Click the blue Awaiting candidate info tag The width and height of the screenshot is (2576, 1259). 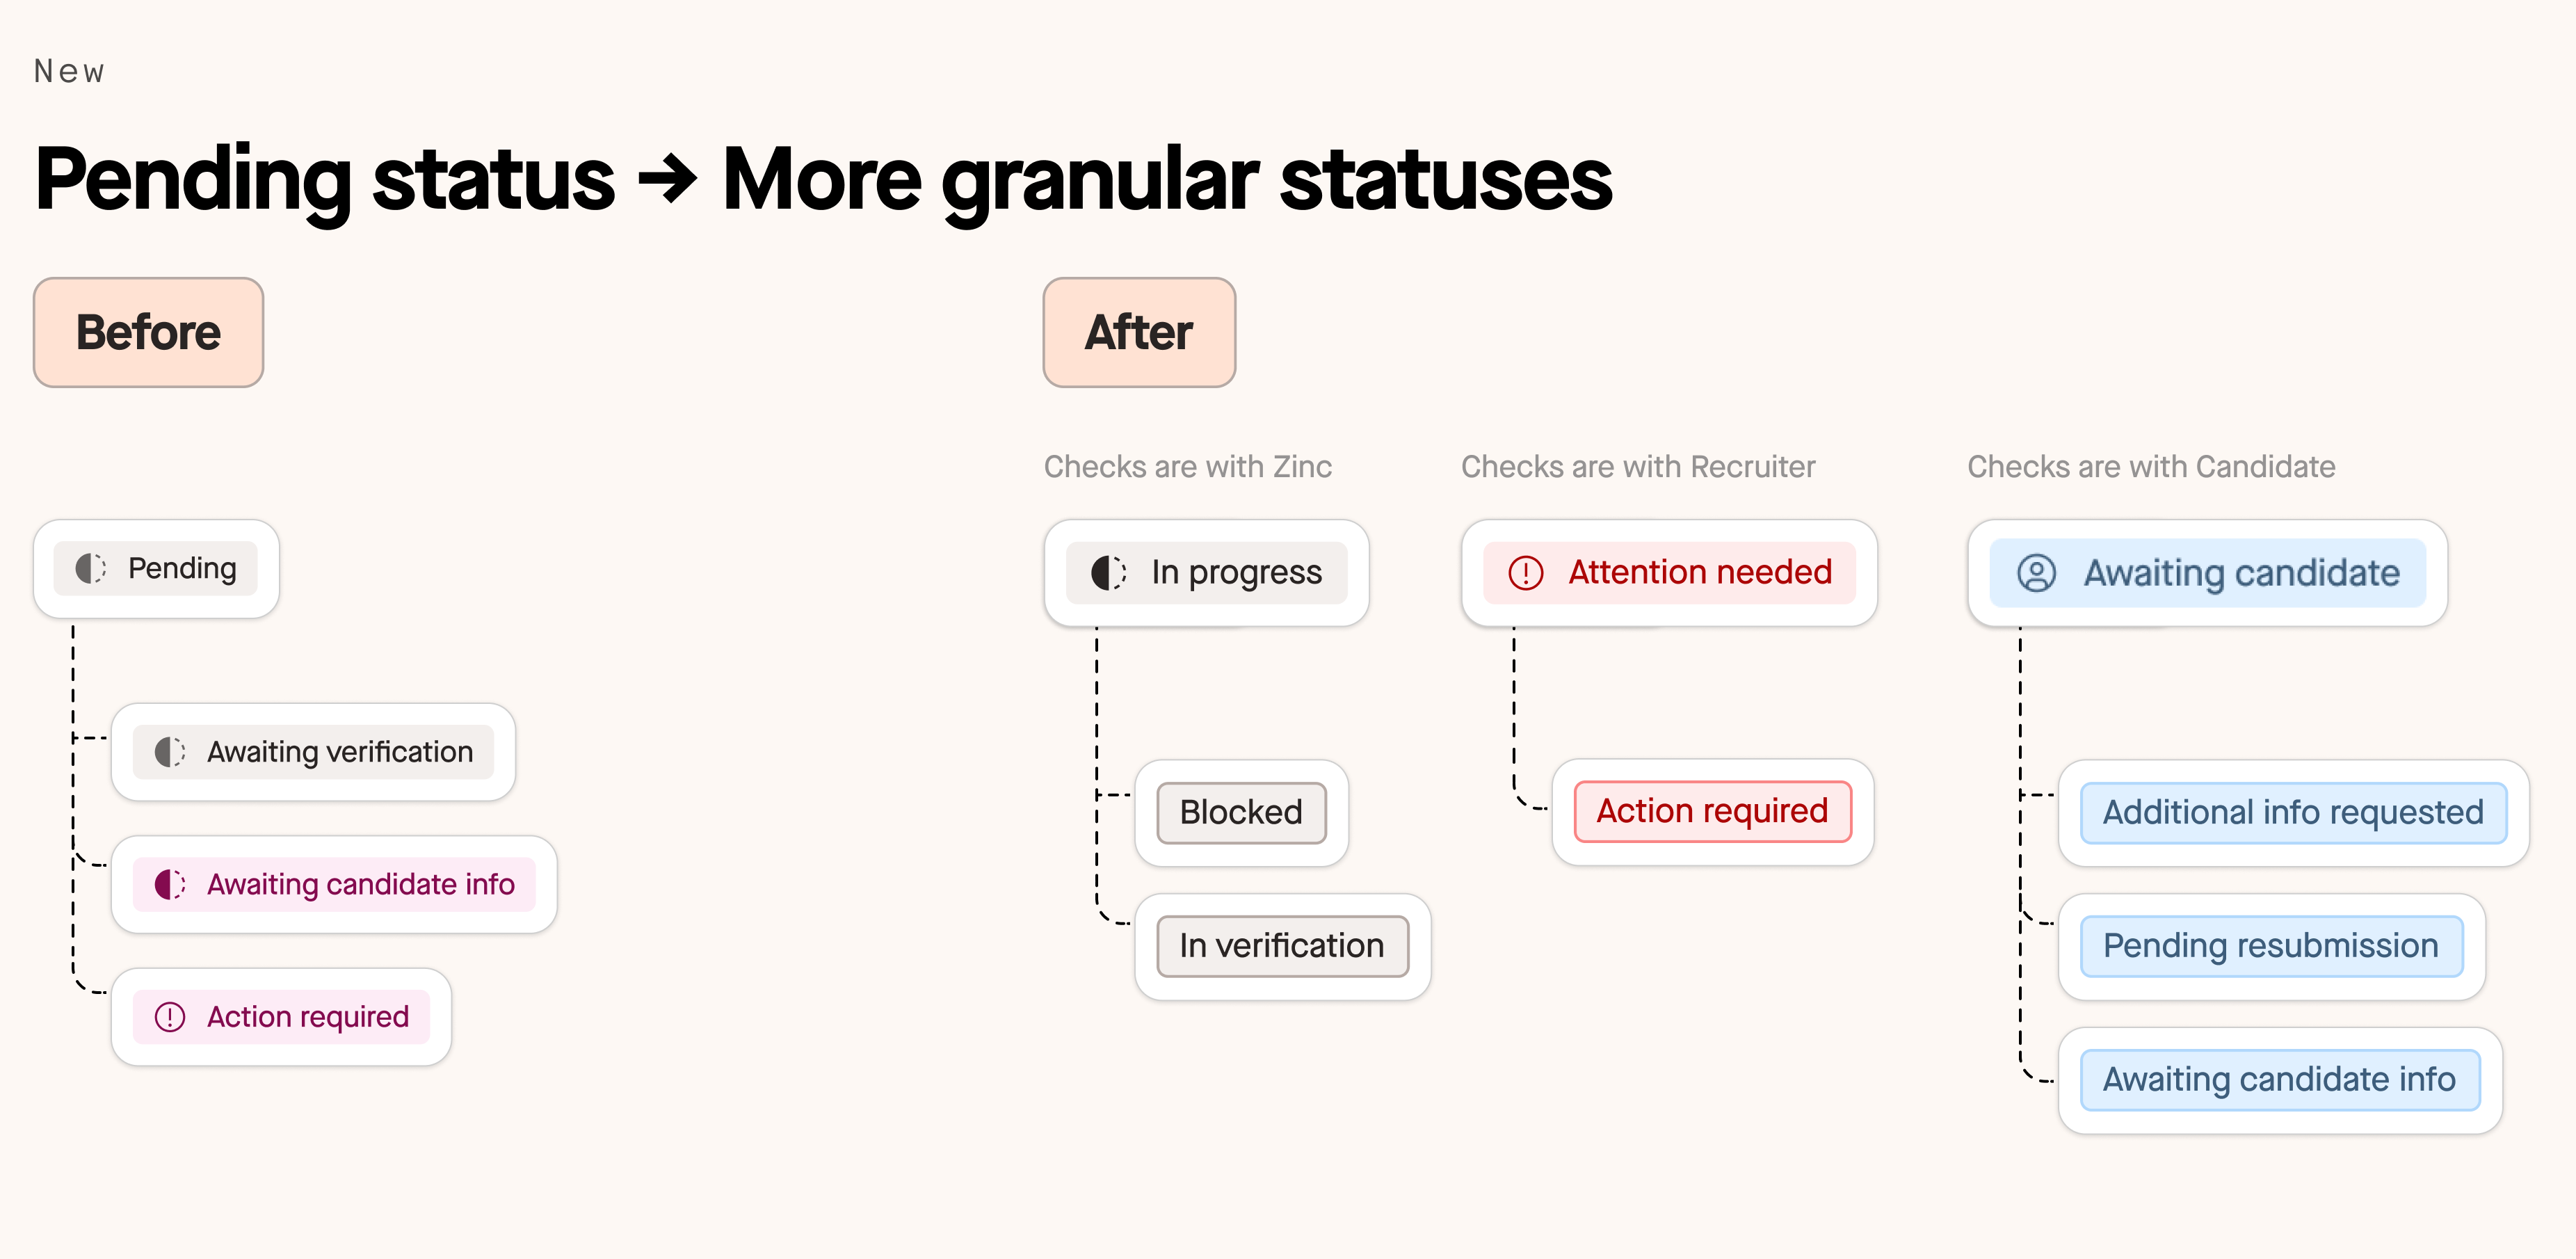pos(2279,1080)
